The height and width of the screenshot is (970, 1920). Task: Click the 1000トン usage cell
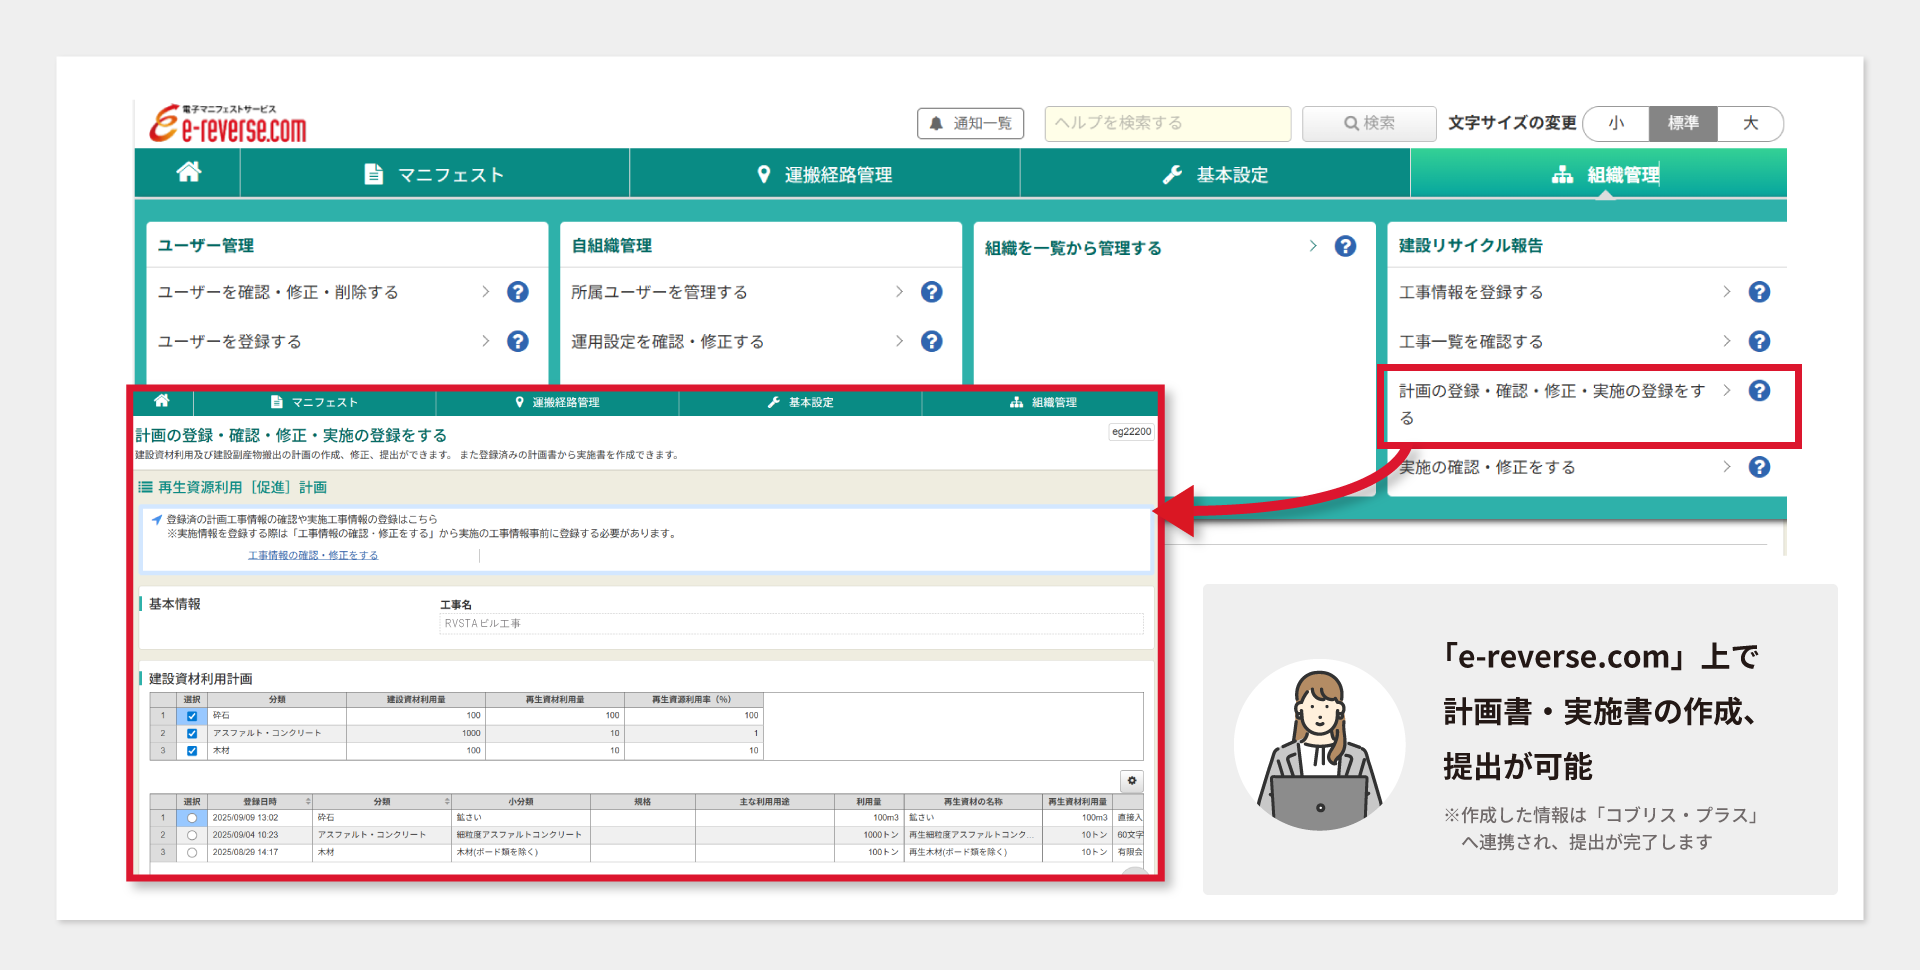point(869,835)
